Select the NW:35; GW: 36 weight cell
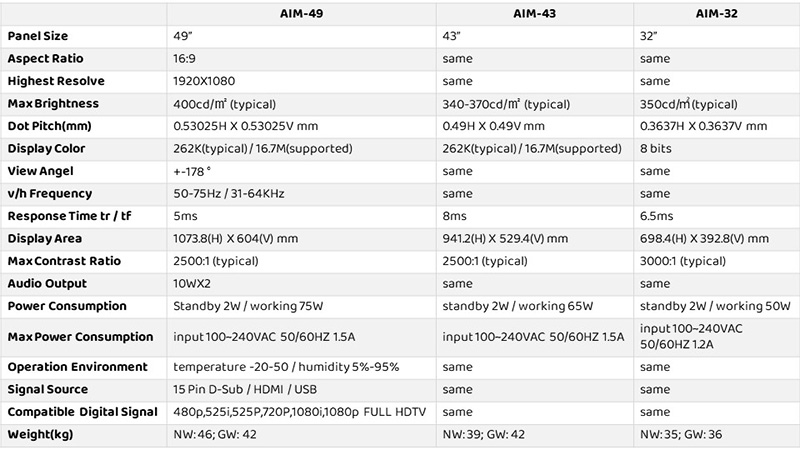800x450 pixels. 683,434
